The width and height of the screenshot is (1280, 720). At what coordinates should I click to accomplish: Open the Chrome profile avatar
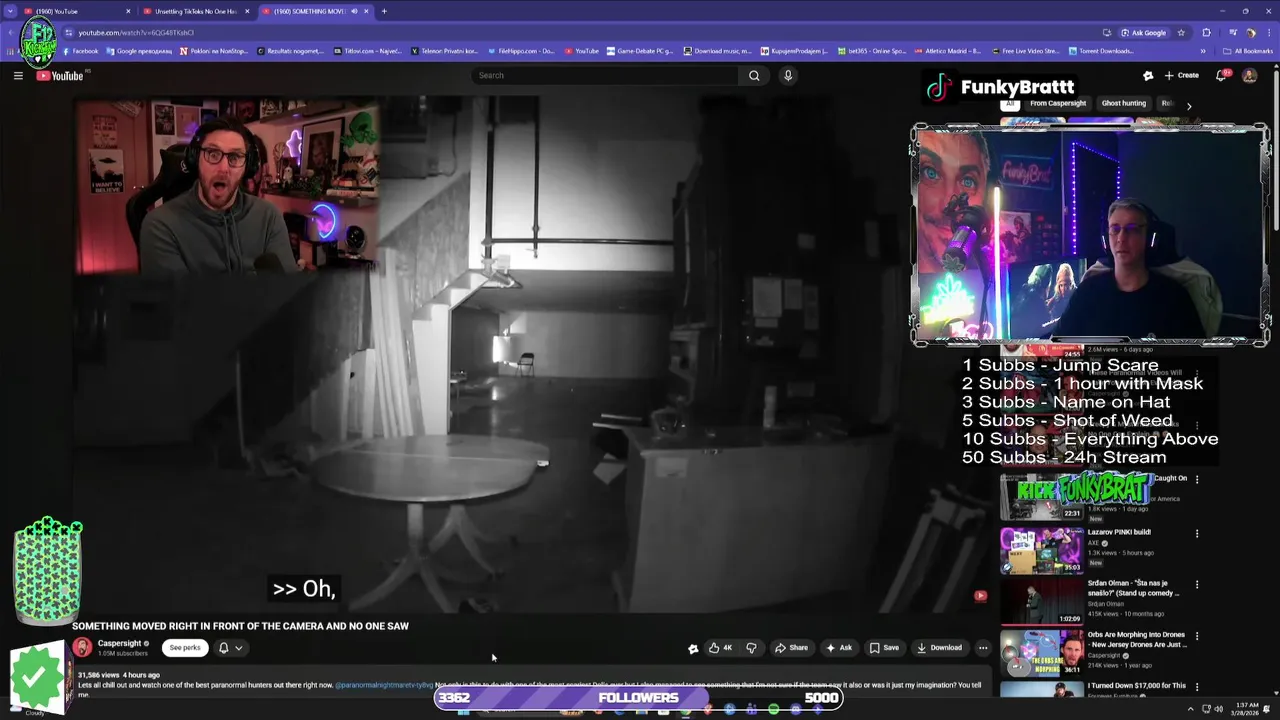click(1250, 32)
